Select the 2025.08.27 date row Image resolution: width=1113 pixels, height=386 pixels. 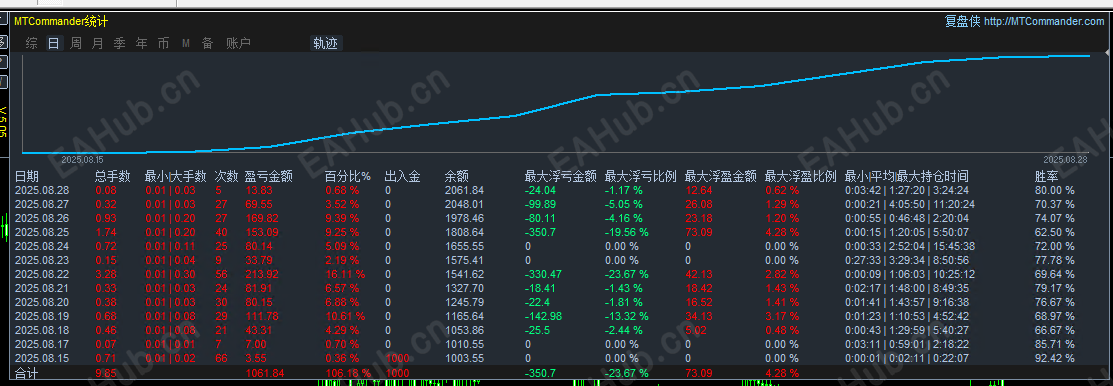tap(42, 204)
